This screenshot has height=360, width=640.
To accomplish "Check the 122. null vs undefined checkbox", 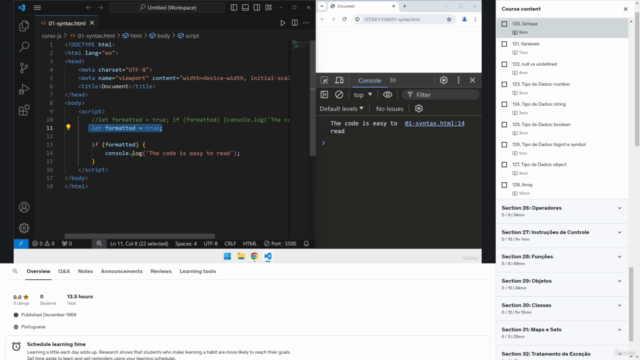I will 504,64.
